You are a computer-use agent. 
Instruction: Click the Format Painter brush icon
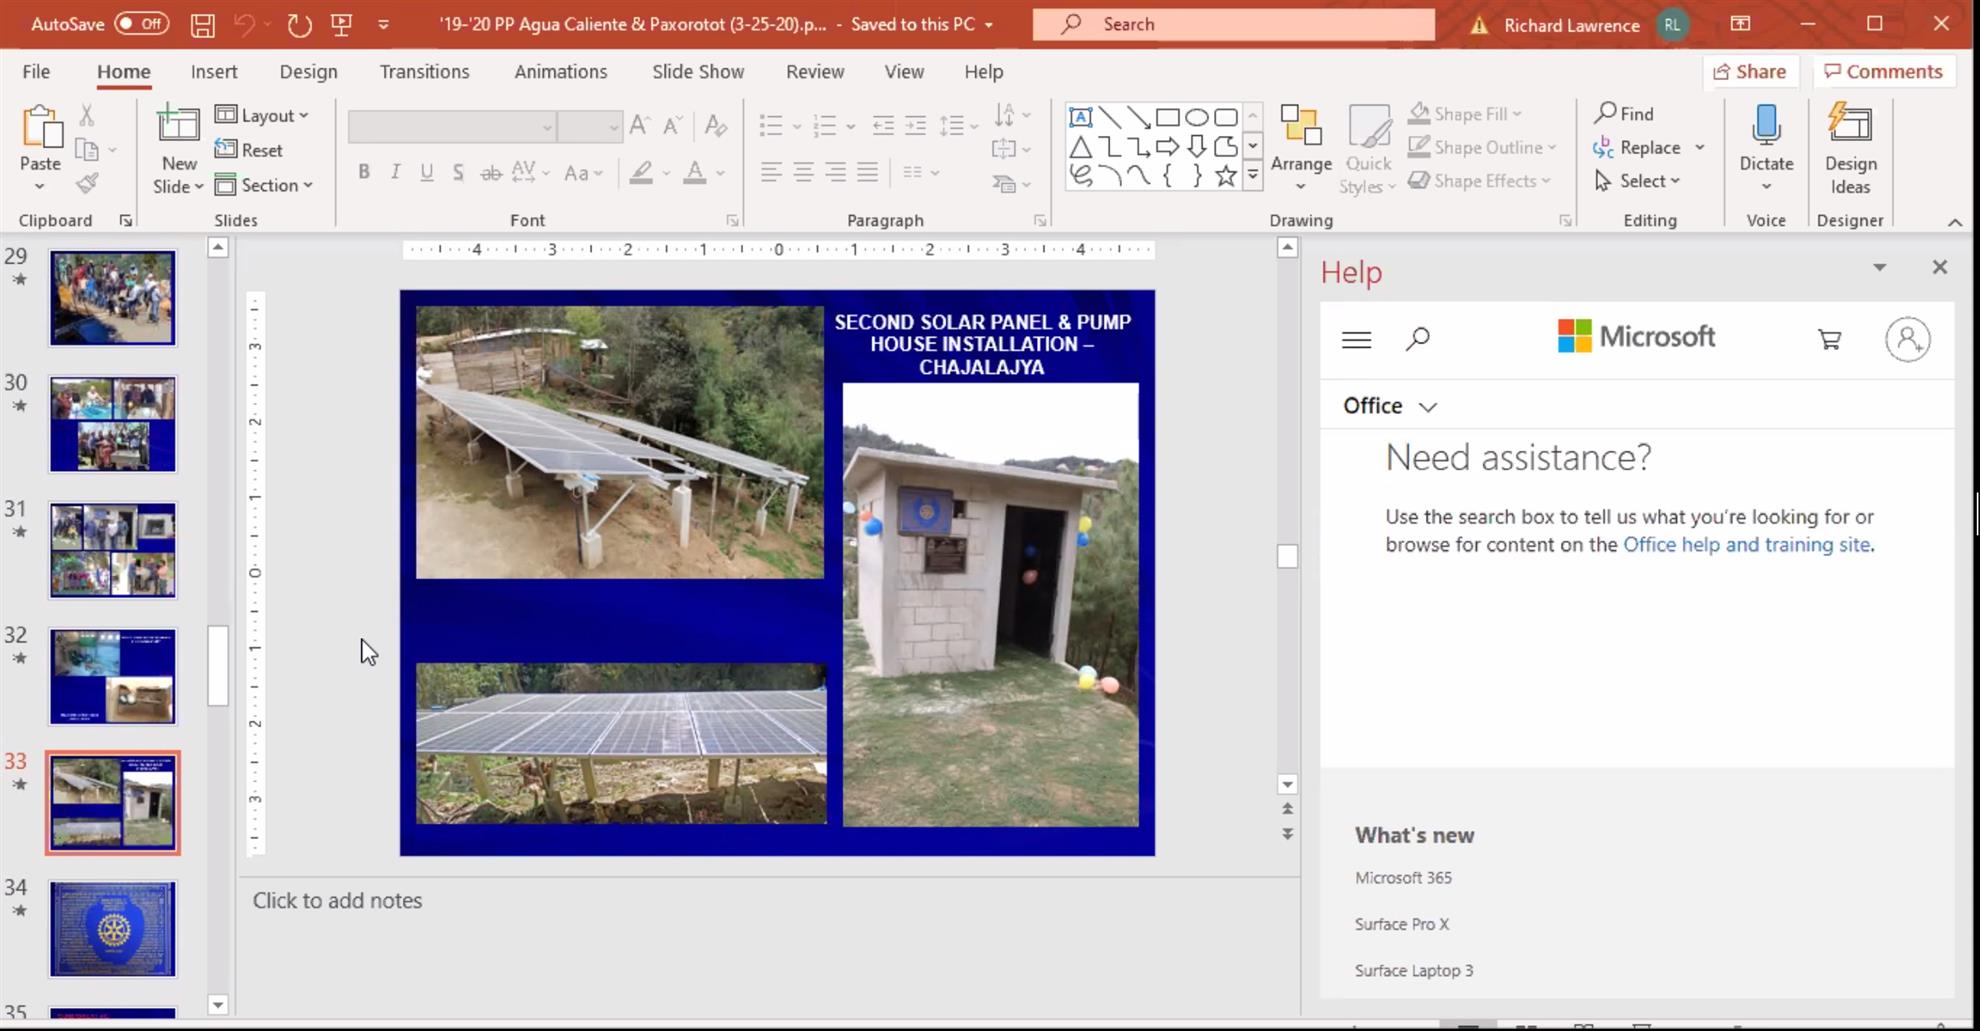[87, 183]
